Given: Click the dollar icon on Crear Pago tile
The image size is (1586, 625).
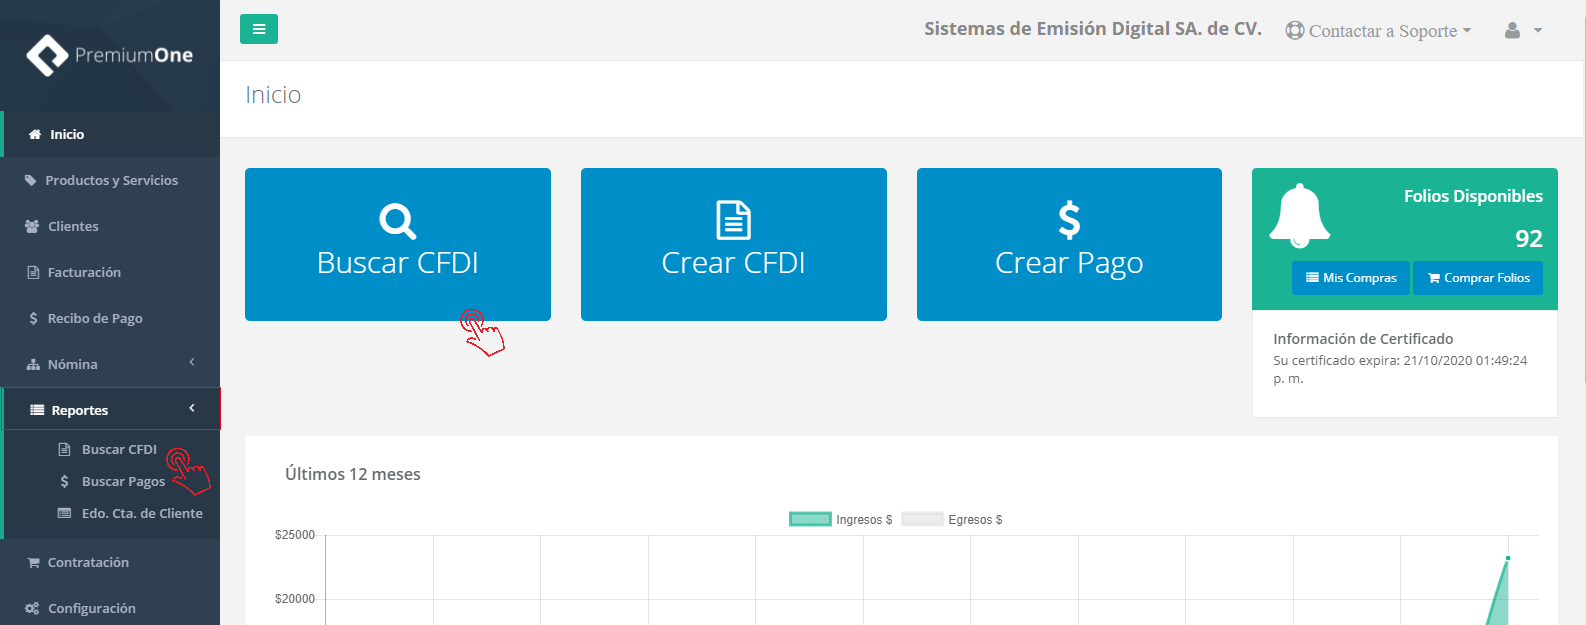Looking at the screenshot, I should coord(1069,221).
